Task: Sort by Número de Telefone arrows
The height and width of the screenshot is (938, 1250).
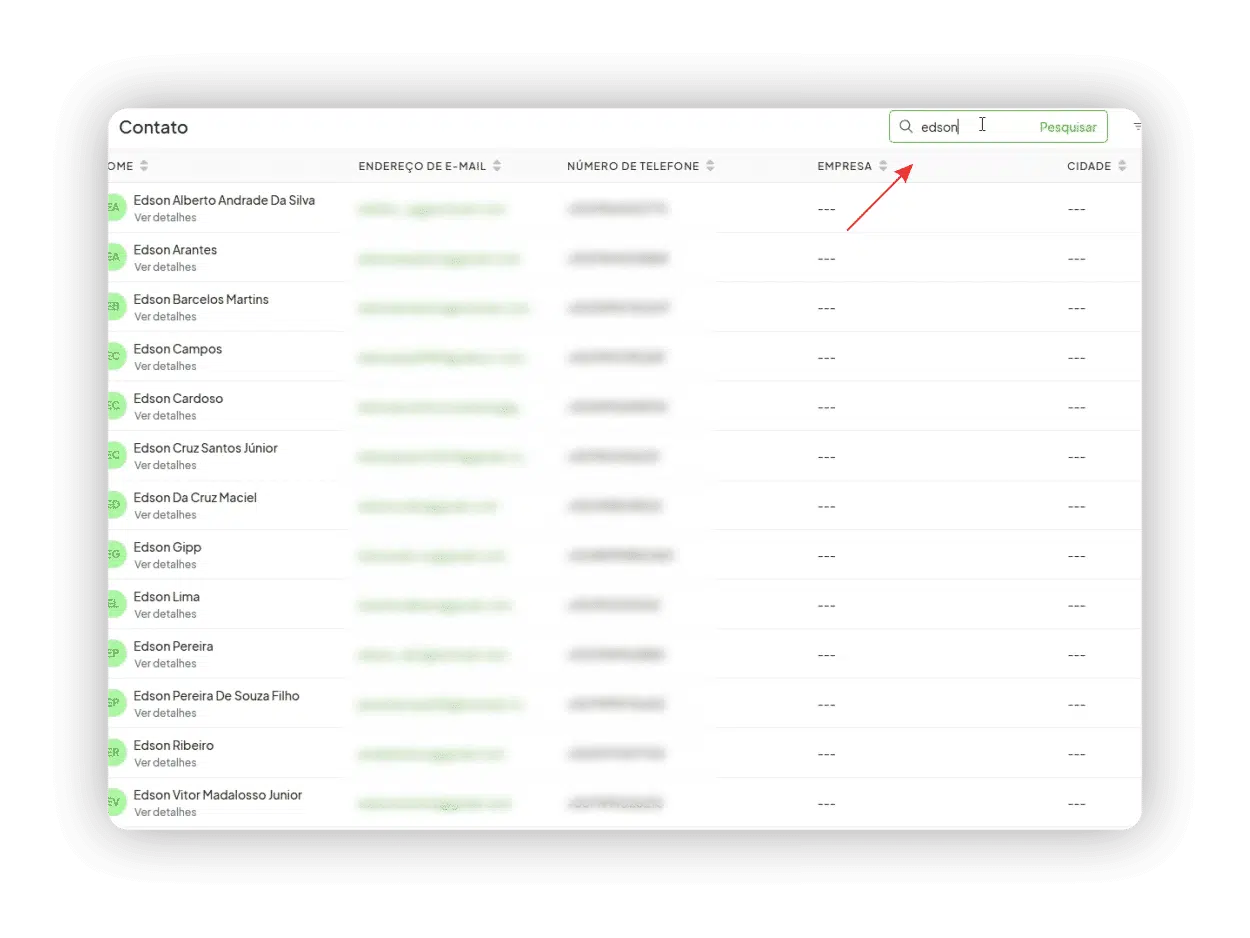Action: click(710, 166)
